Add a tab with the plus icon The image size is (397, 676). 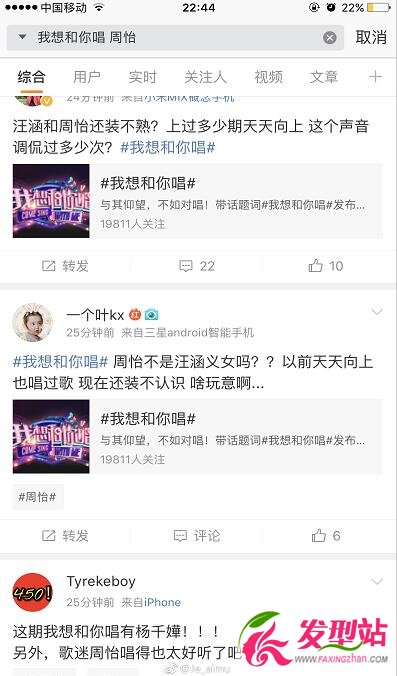(x=375, y=77)
